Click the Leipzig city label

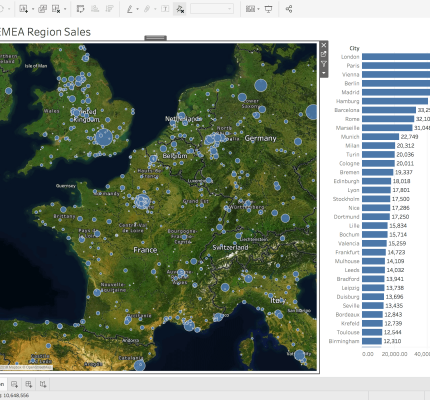351,288
